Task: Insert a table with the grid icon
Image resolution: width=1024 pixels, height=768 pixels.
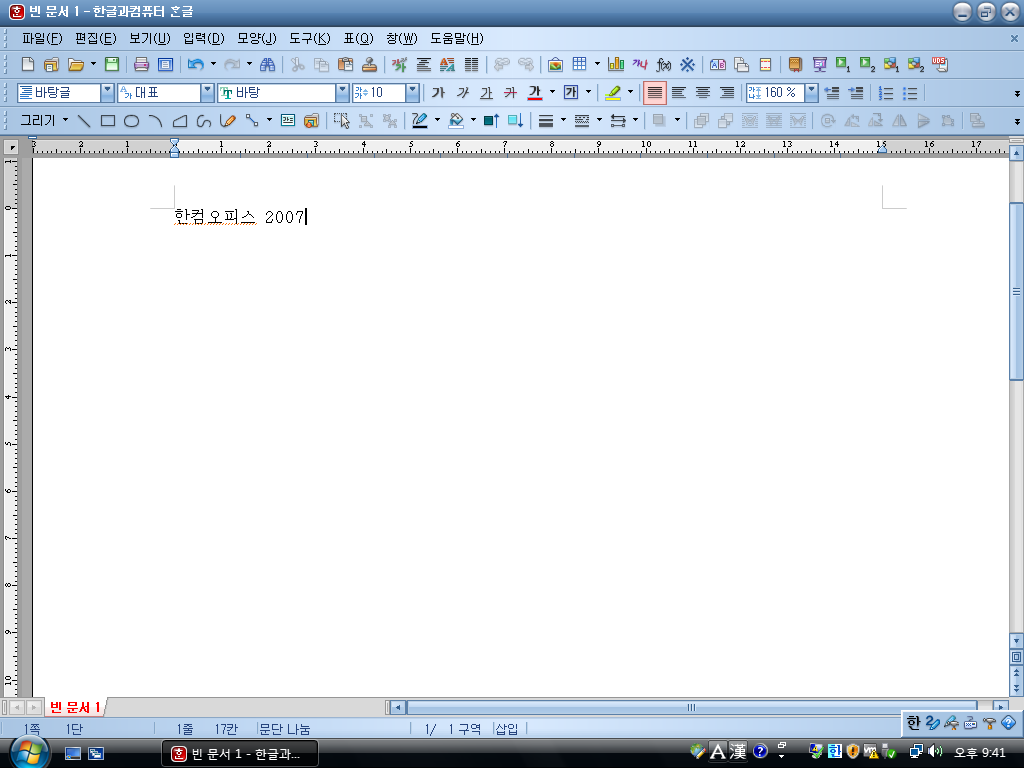Action: click(x=579, y=64)
